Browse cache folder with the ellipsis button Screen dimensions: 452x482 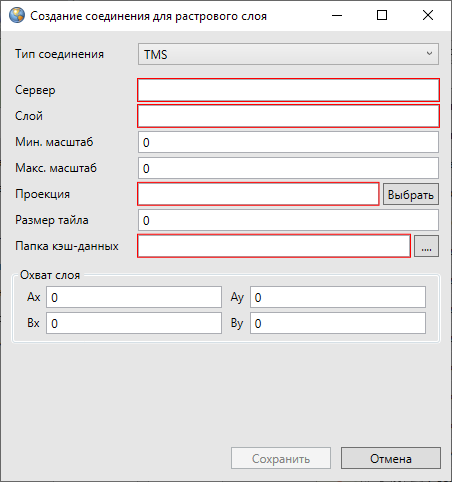click(426, 246)
